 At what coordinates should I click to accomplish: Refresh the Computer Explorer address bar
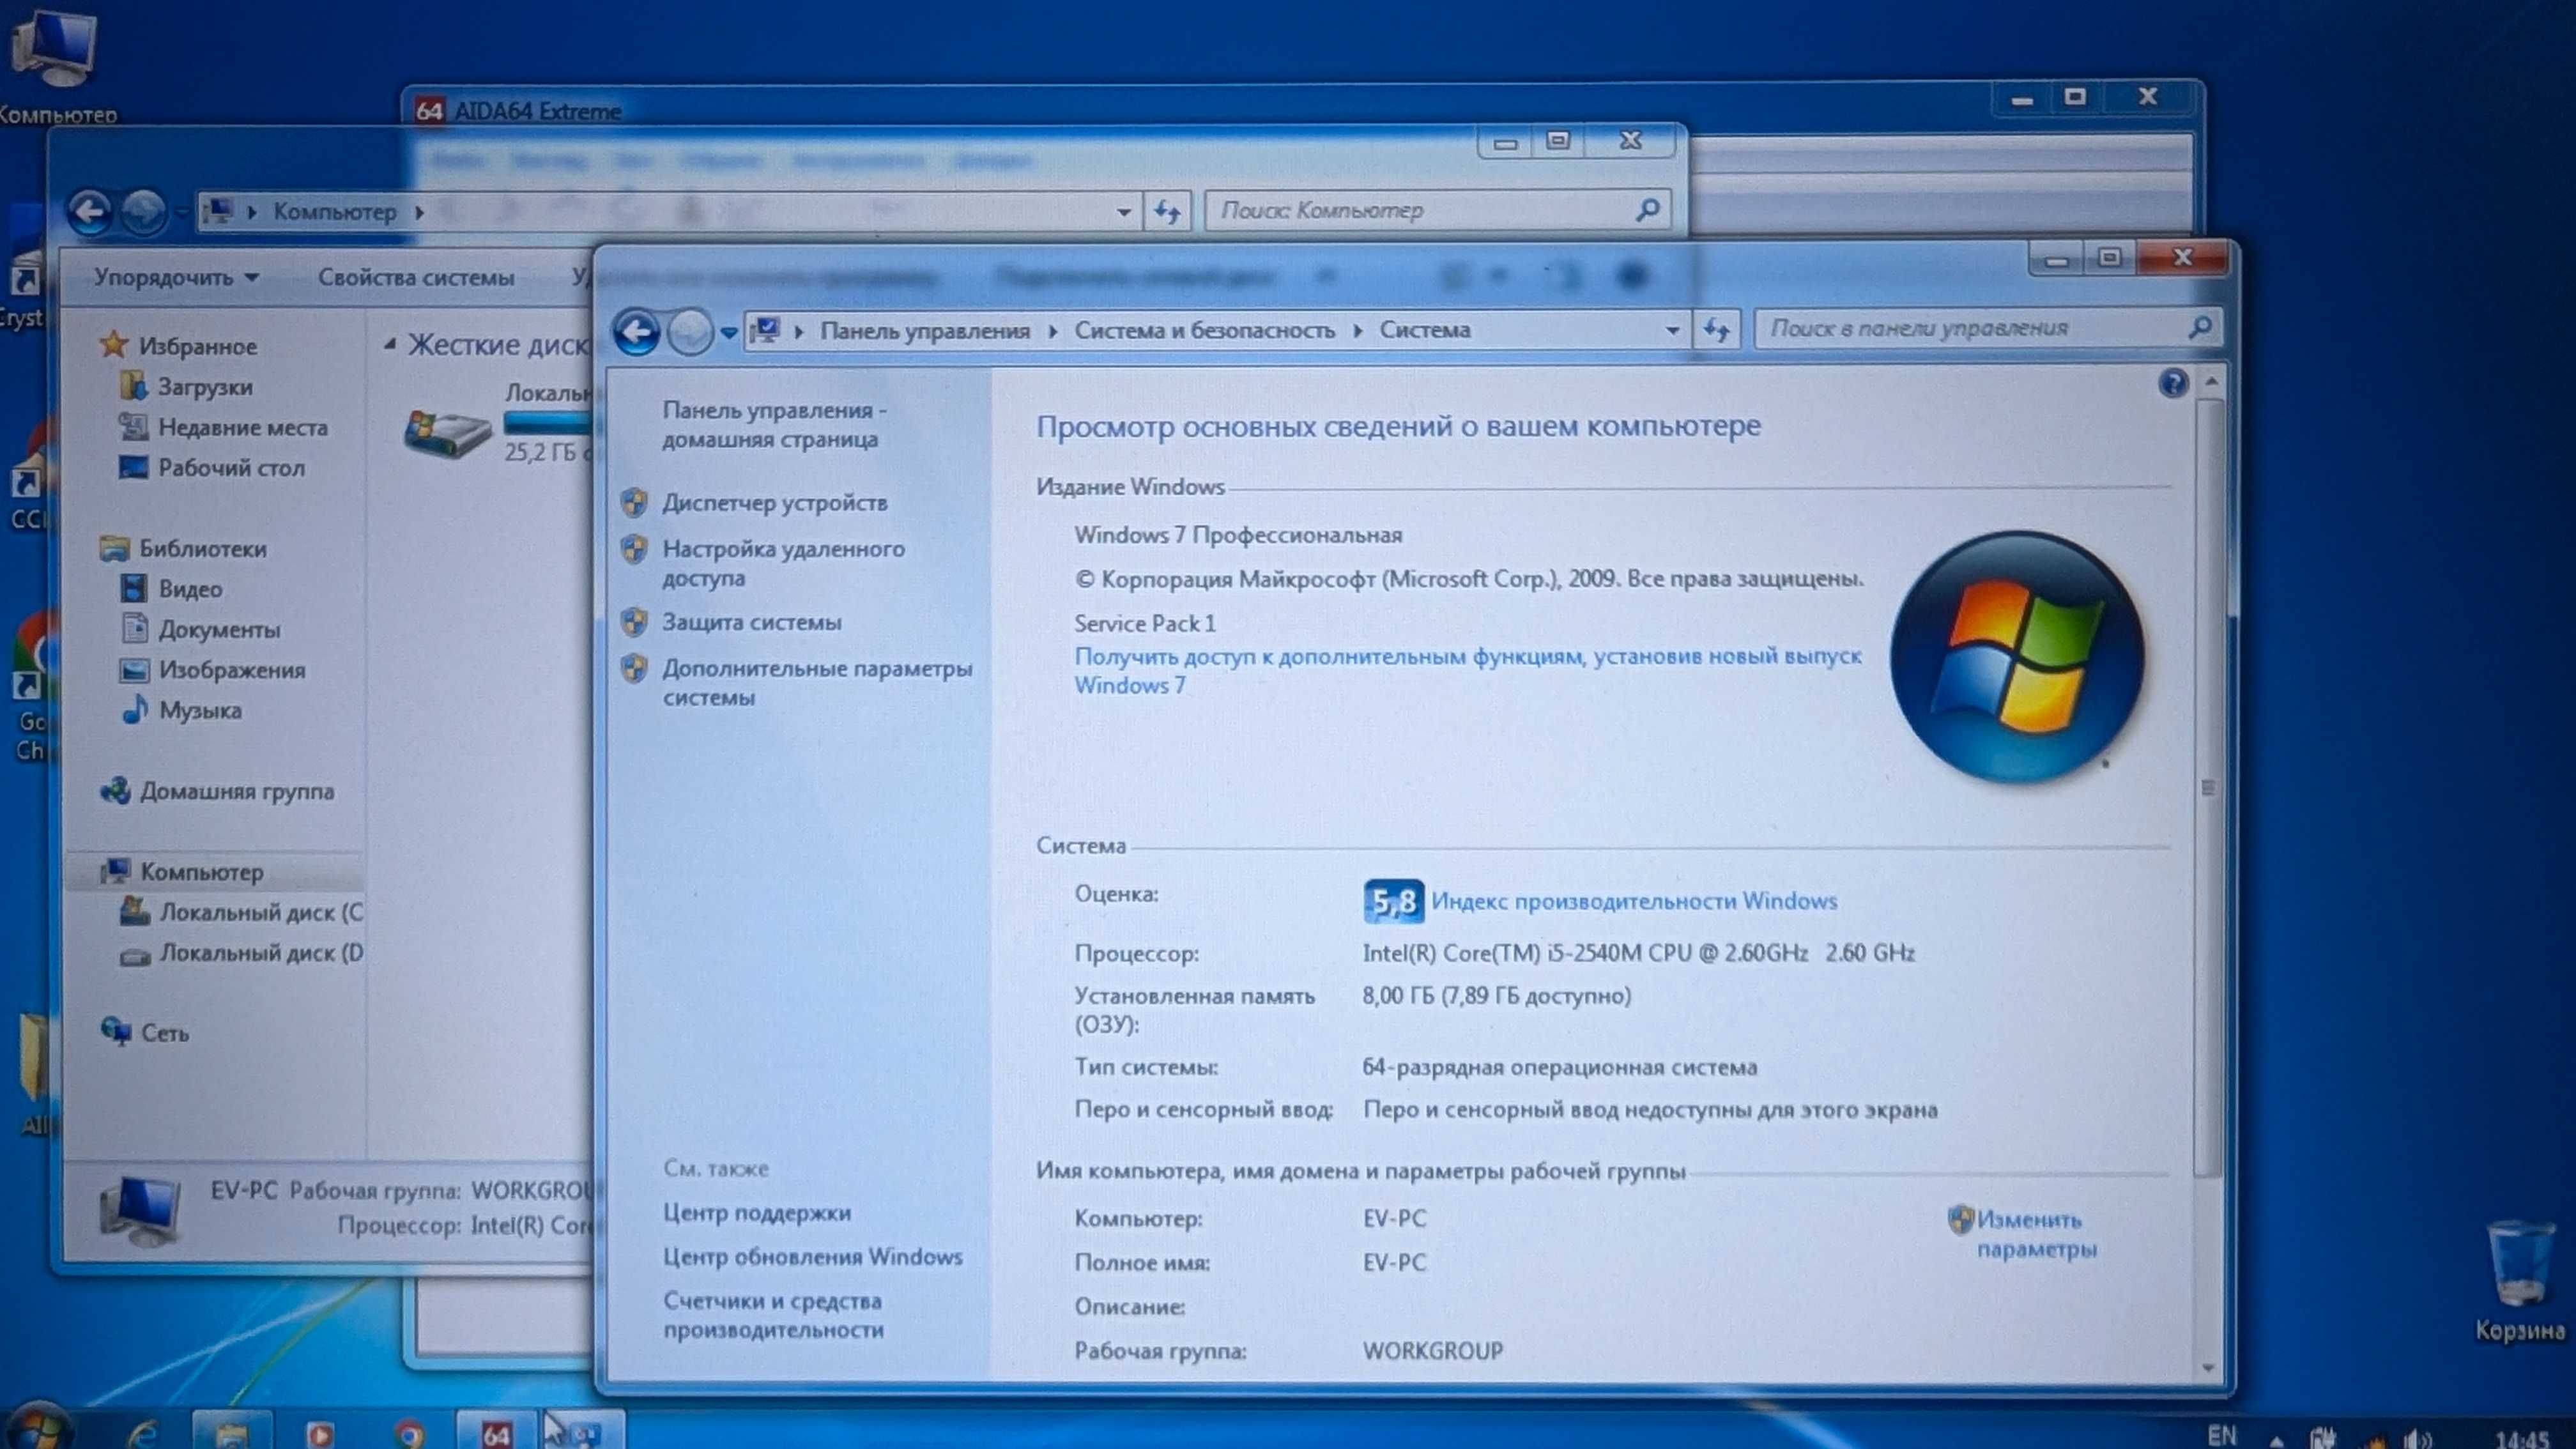[x=1167, y=211]
